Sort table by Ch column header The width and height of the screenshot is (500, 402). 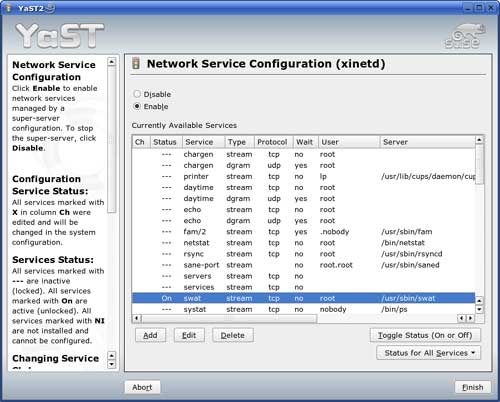click(x=141, y=142)
